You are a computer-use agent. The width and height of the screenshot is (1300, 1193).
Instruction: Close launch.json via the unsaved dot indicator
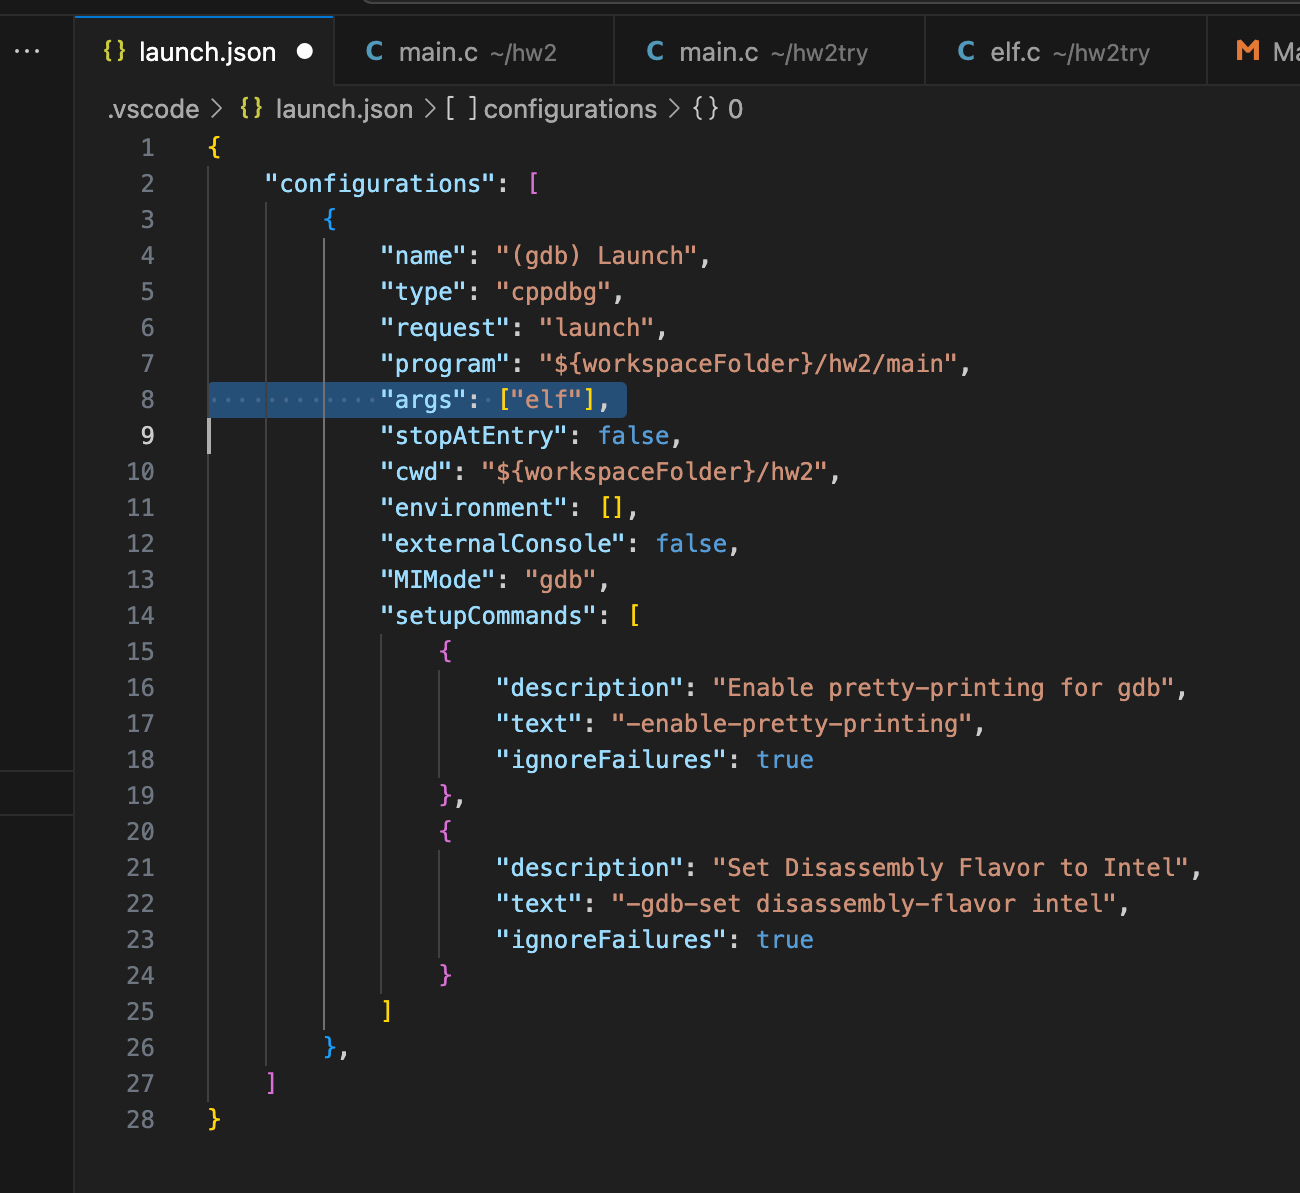coord(305,51)
